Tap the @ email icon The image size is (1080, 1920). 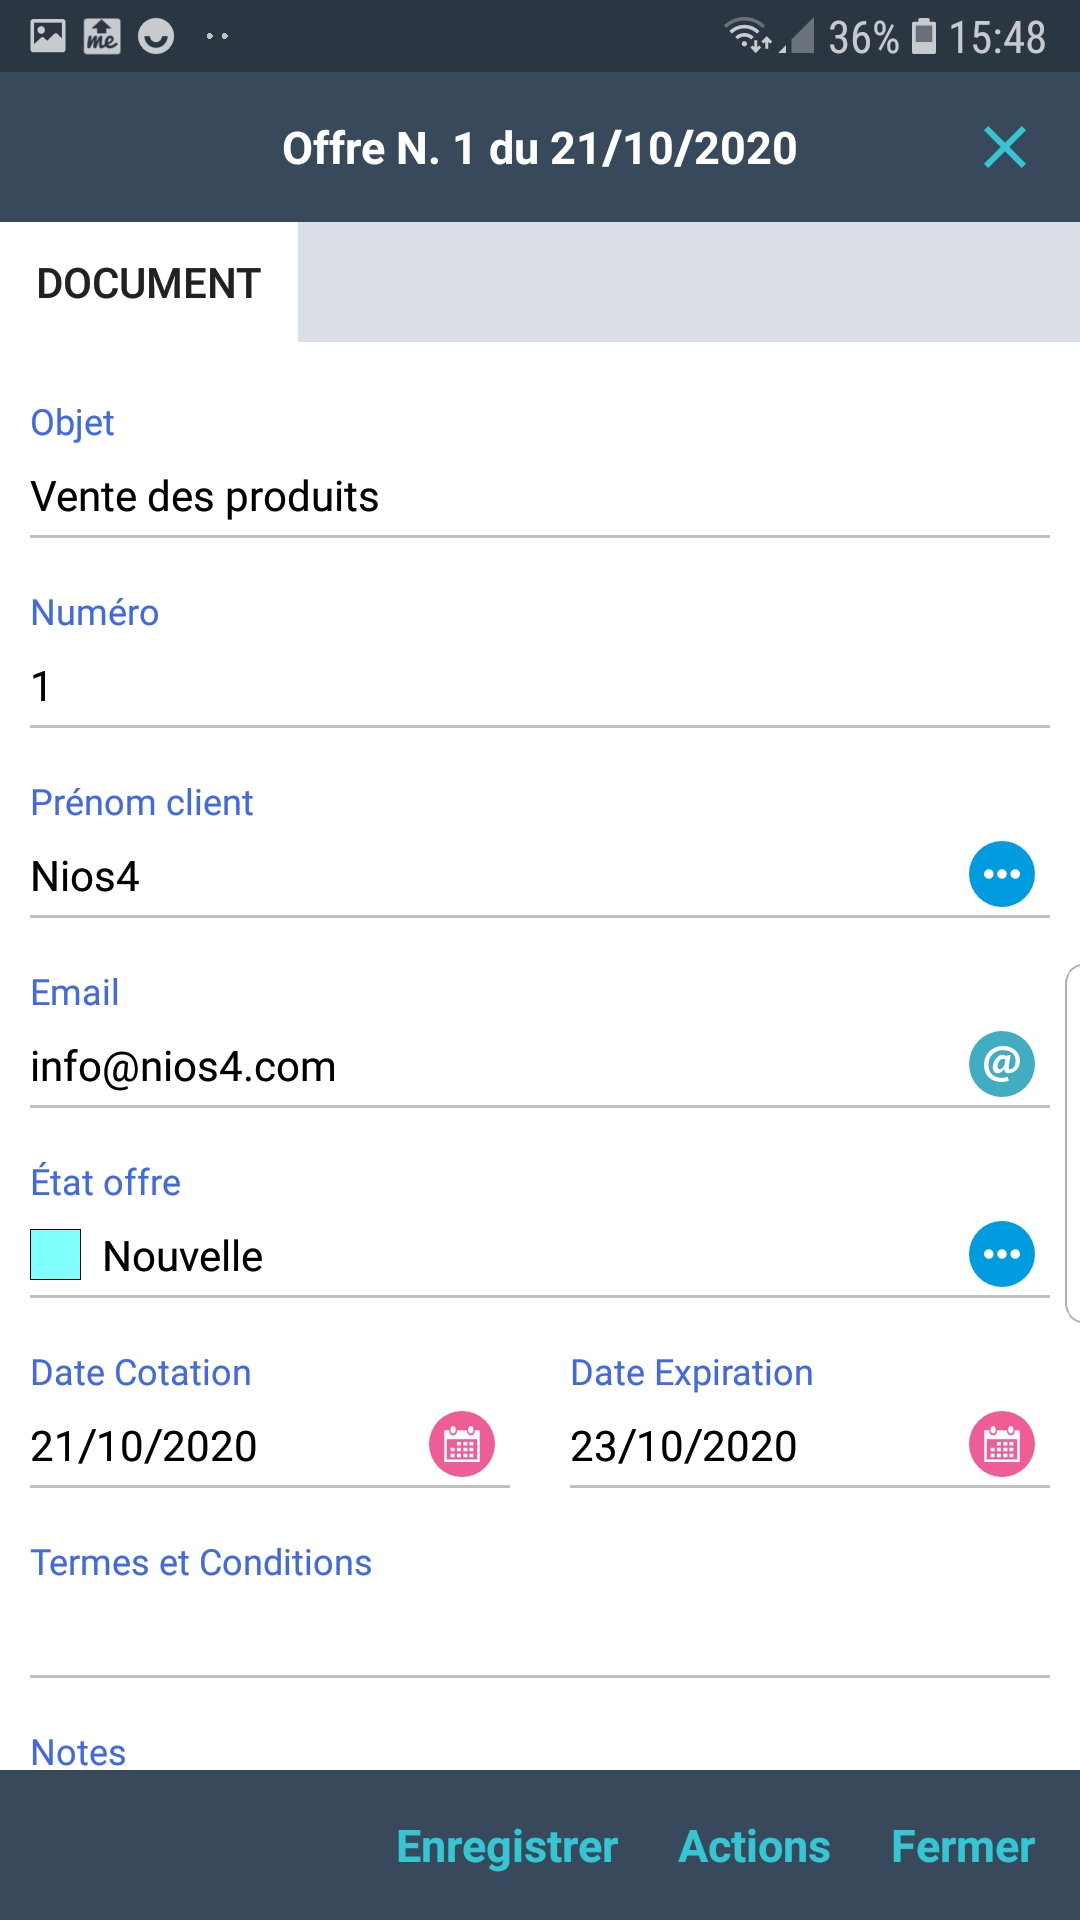1001,1064
